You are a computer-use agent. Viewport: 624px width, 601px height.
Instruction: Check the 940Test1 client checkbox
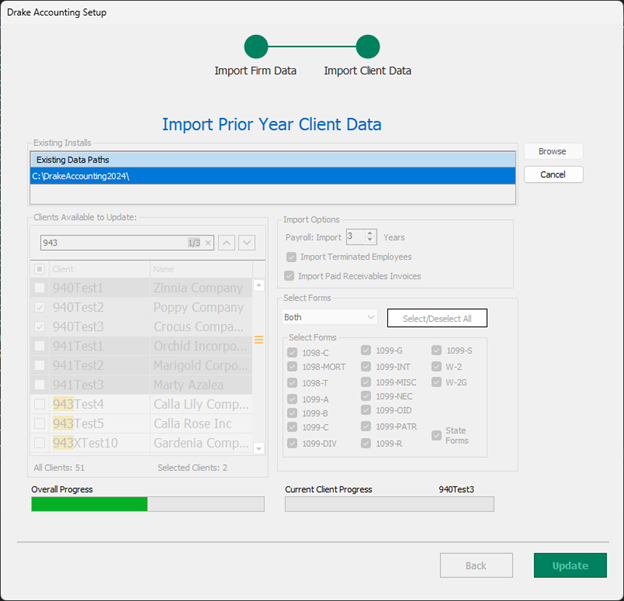coord(39,288)
